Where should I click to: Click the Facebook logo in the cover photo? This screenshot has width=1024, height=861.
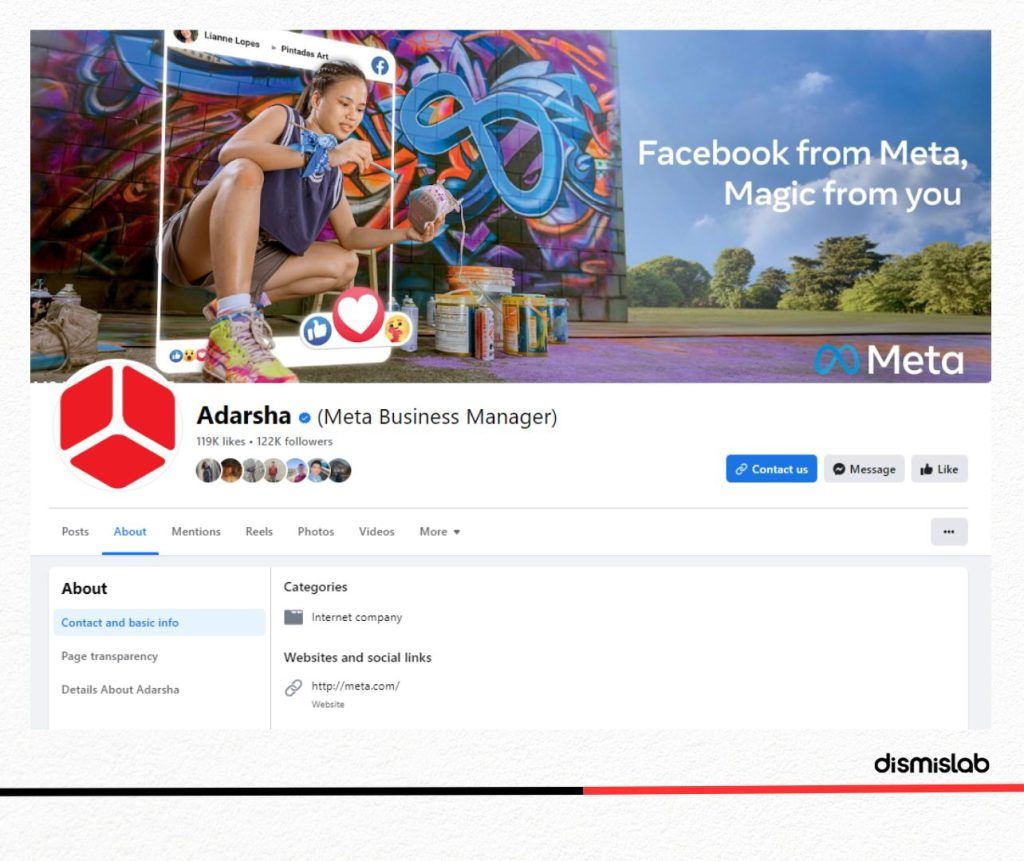(x=380, y=65)
